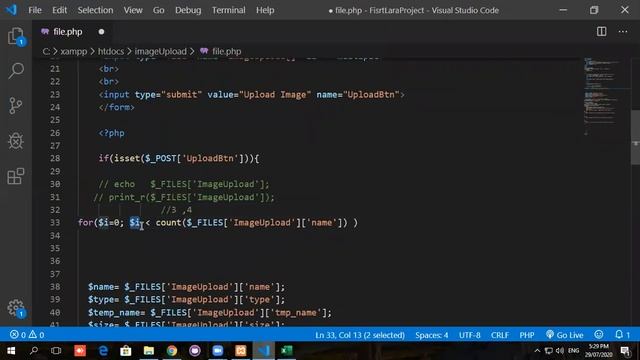
Task: Click the ENG input language indicator
Action: click(573, 351)
